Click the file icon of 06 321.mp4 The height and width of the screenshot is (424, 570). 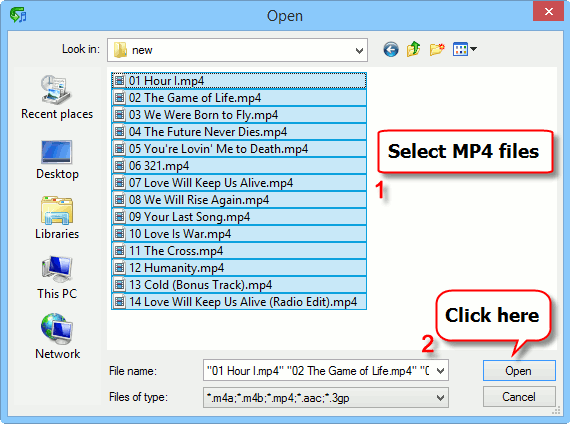119,165
